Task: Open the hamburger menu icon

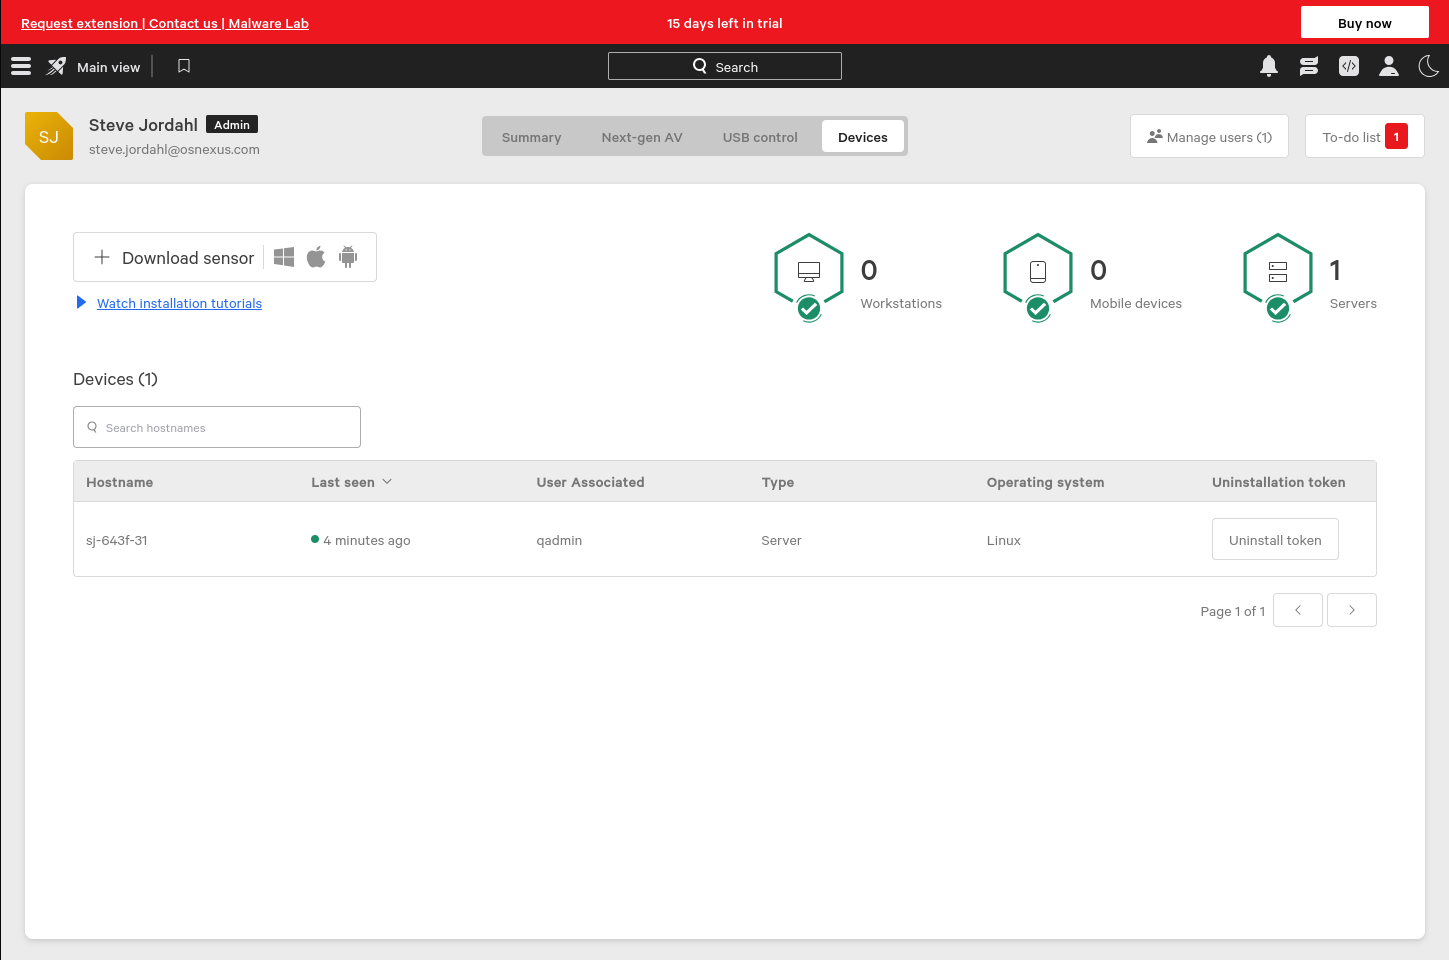Action: (x=21, y=66)
